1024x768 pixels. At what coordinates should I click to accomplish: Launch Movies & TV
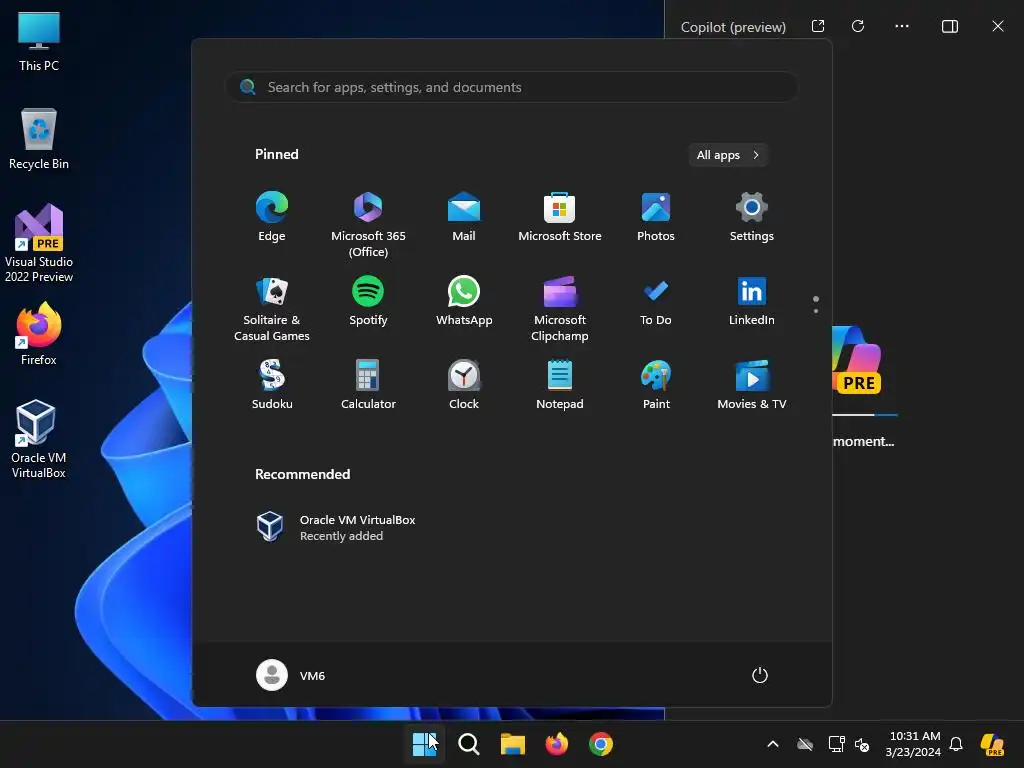tap(752, 385)
